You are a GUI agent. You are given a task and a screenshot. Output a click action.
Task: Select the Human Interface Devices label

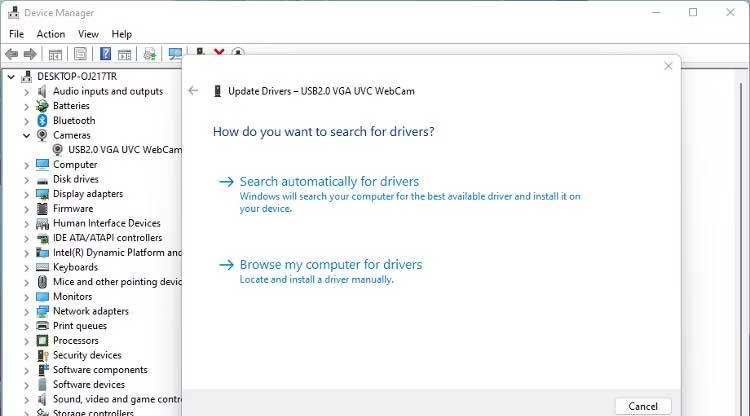click(107, 223)
